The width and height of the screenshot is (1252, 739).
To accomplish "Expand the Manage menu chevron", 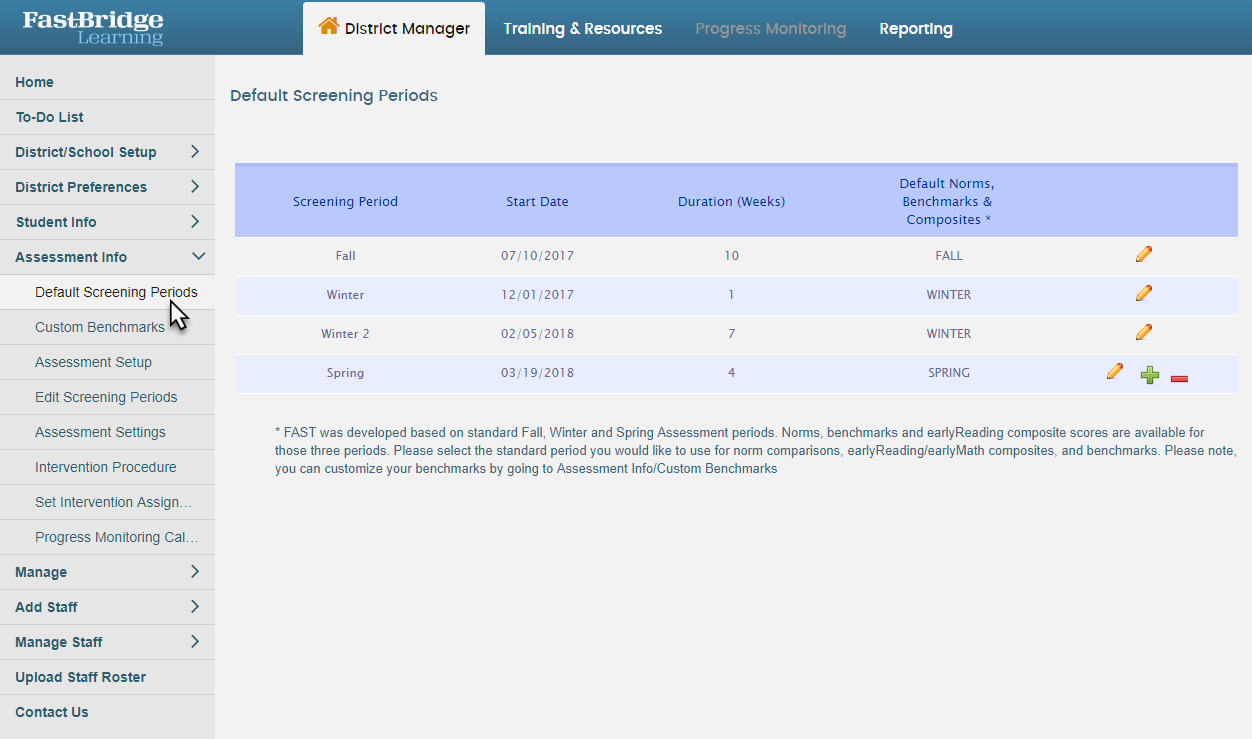I will point(195,572).
